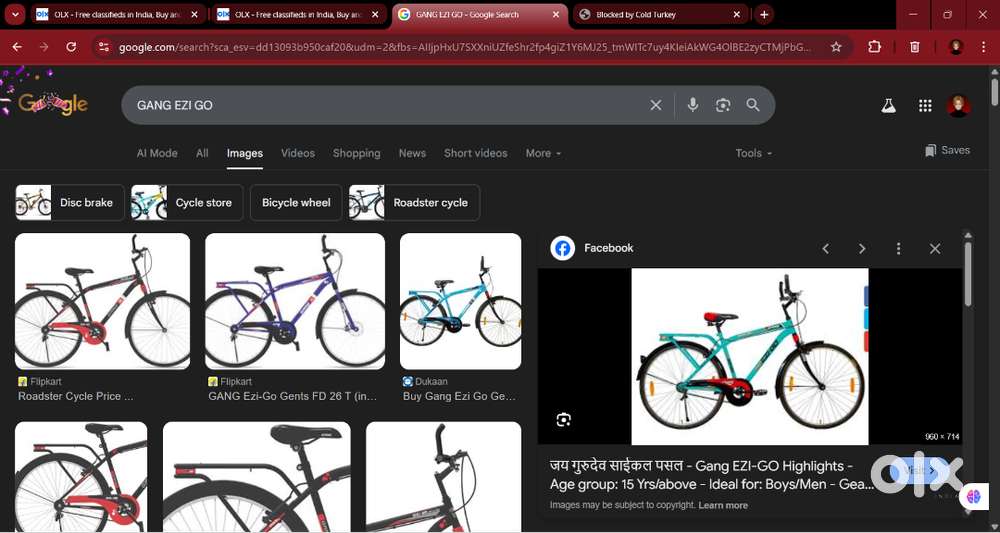Open Google Lens image search

click(723, 105)
